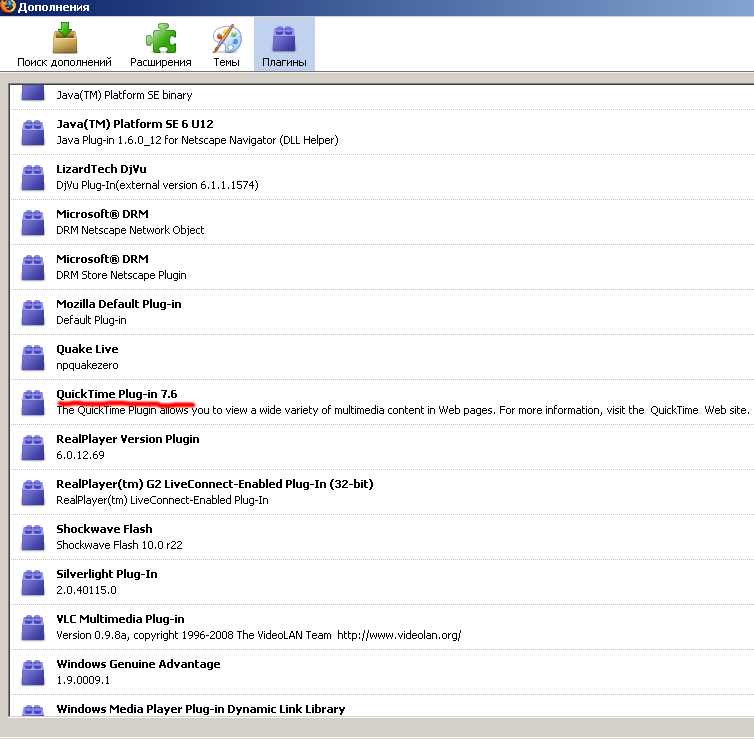Screen dimensions: 754x739
Task: Click the RealPlayer G2 LiveConnect plugin icon
Action: pyautogui.click(x=33, y=492)
